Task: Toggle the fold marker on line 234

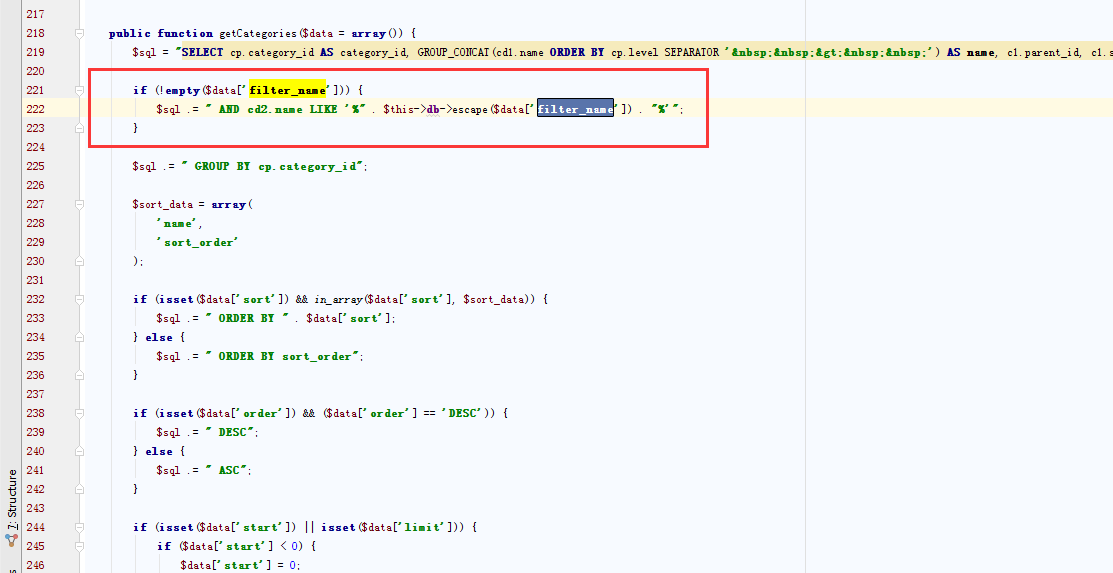Action: point(80,337)
